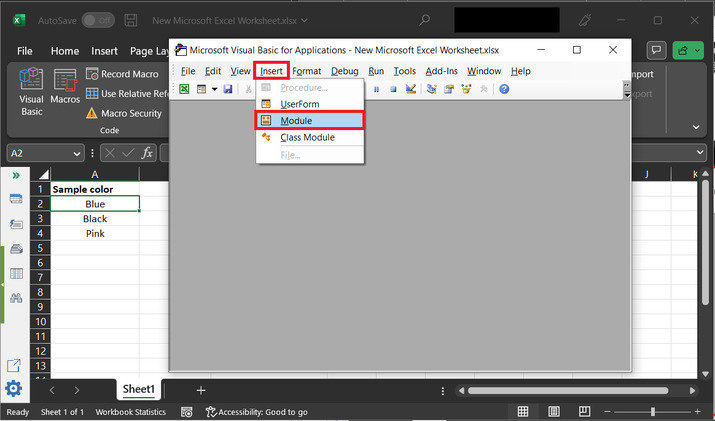The height and width of the screenshot is (421, 715).
Task: Open Project Explorer icon in VBA toolbar
Action: point(431,88)
